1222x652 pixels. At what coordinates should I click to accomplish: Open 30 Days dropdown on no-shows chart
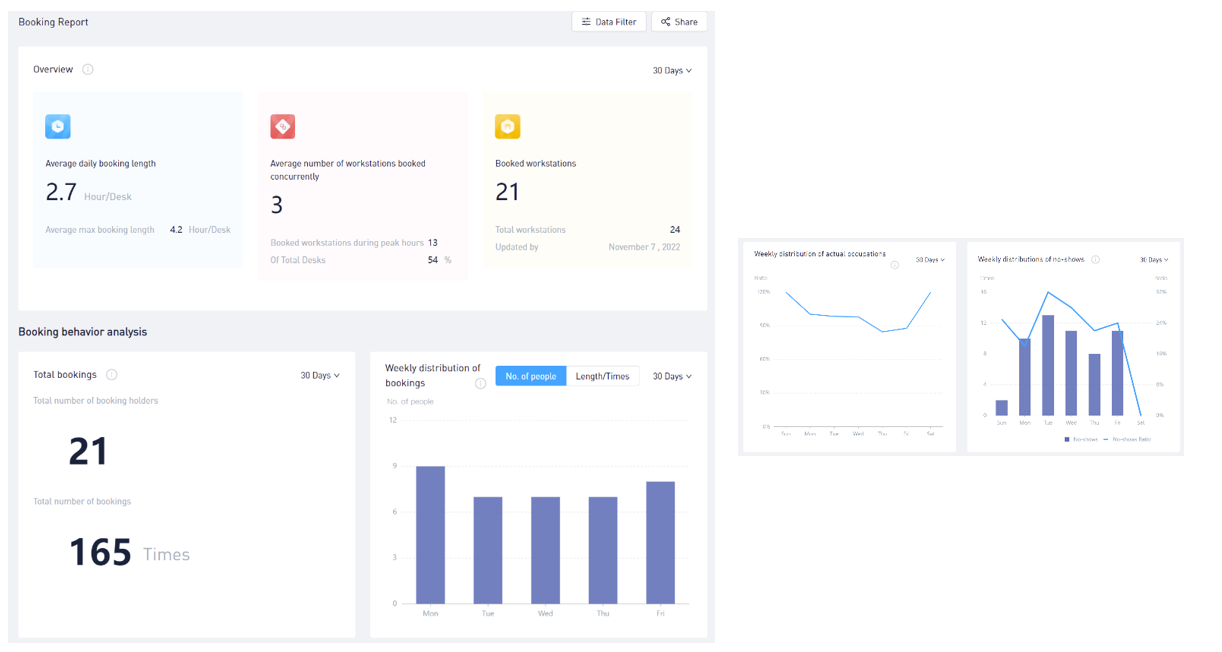[x=1154, y=260]
